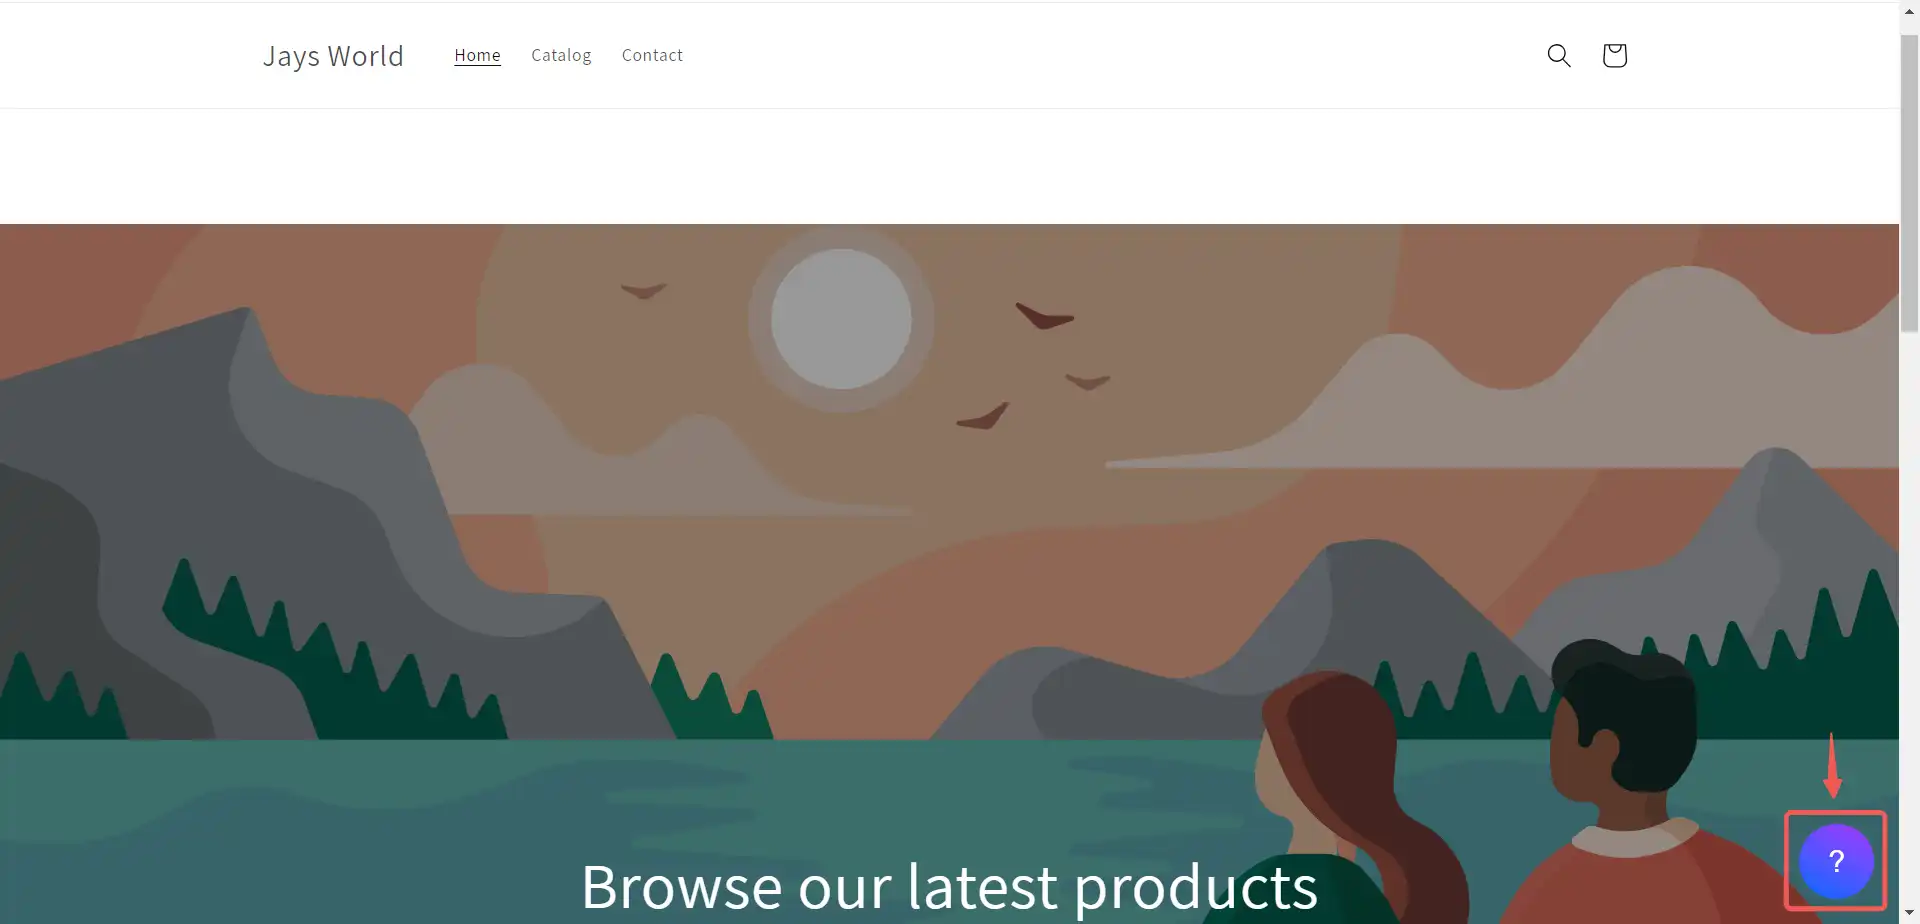Click the bird nearest right of moon

click(1044, 316)
